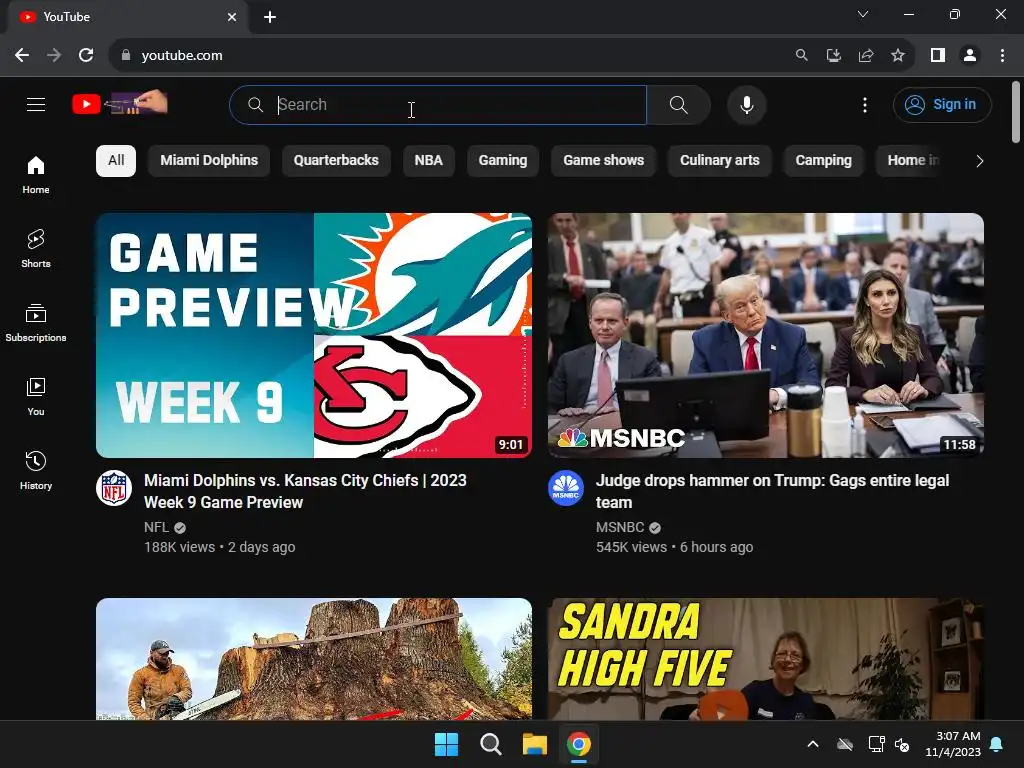This screenshot has width=1024, height=768.
Task: Toggle the Chrome side panel
Action: click(x=938, y=56)
